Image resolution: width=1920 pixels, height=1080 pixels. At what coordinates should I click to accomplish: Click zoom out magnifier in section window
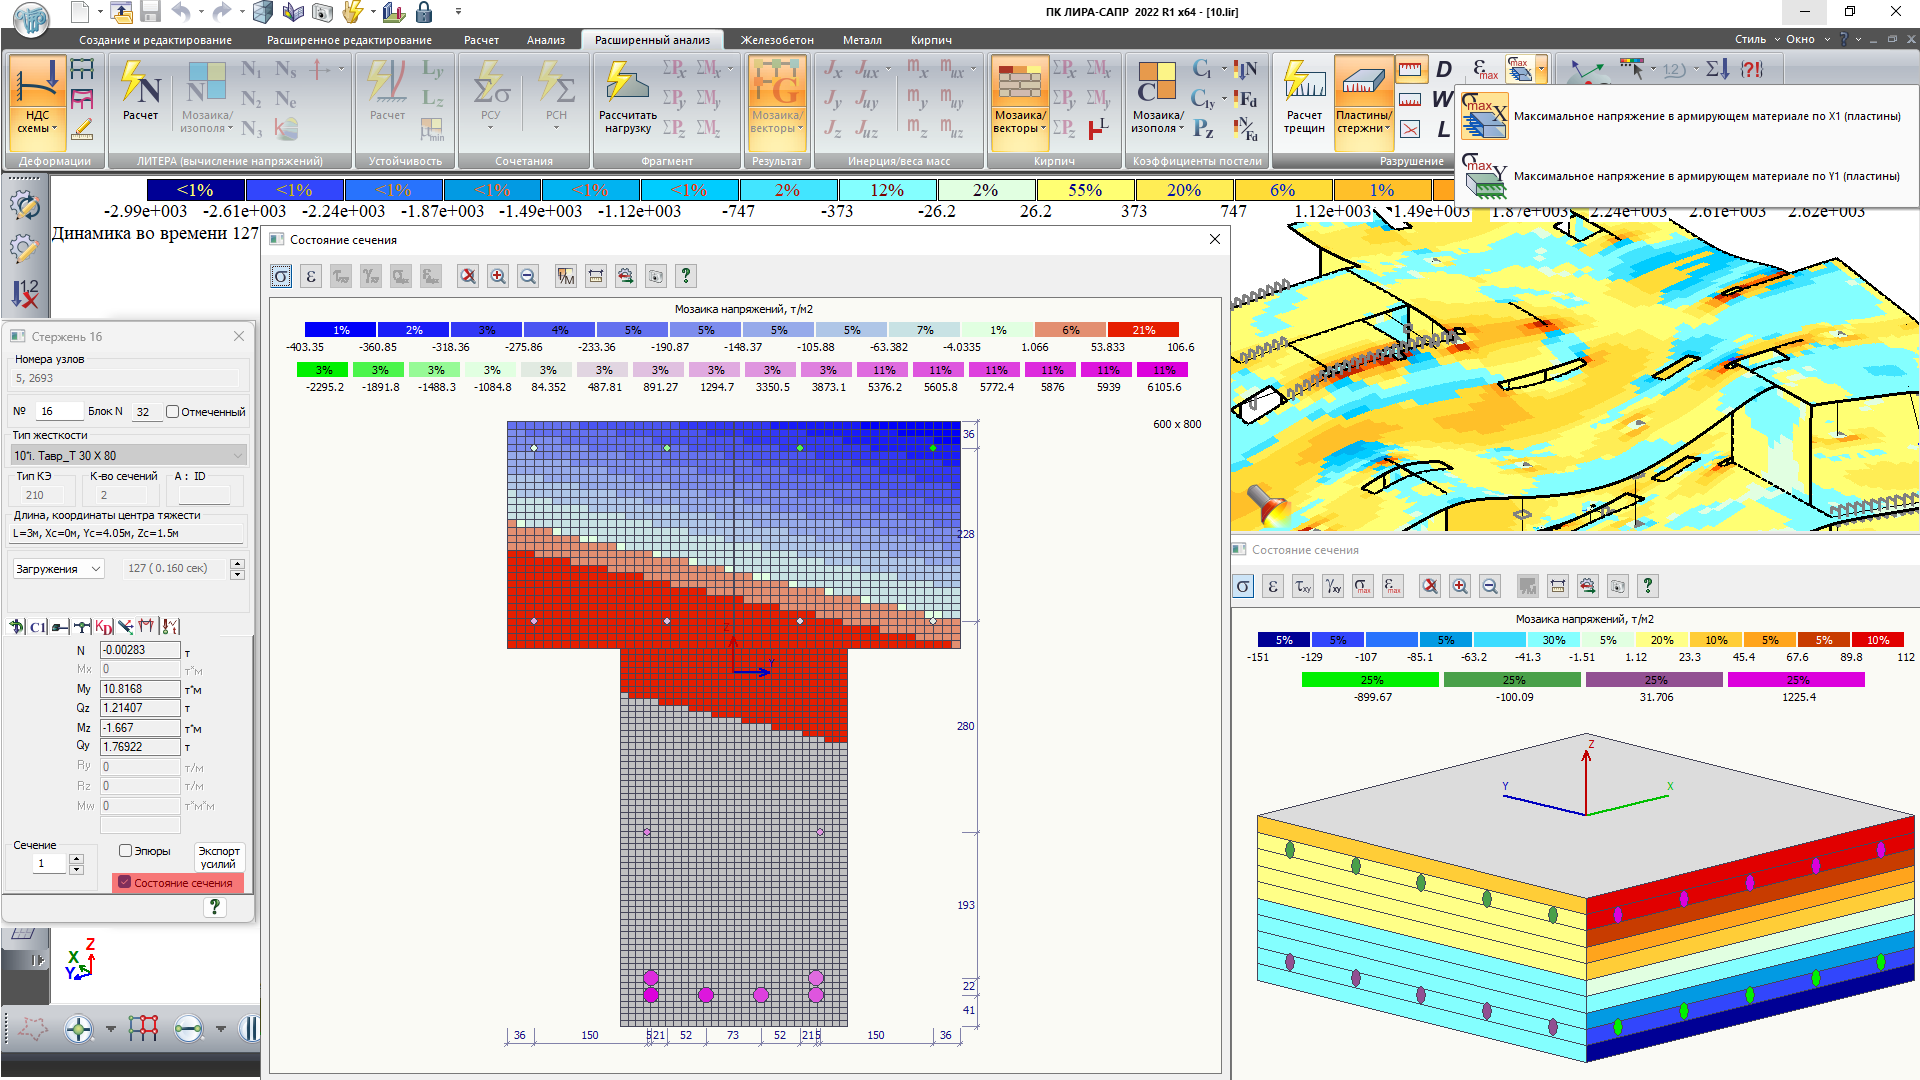coord(528,276)
